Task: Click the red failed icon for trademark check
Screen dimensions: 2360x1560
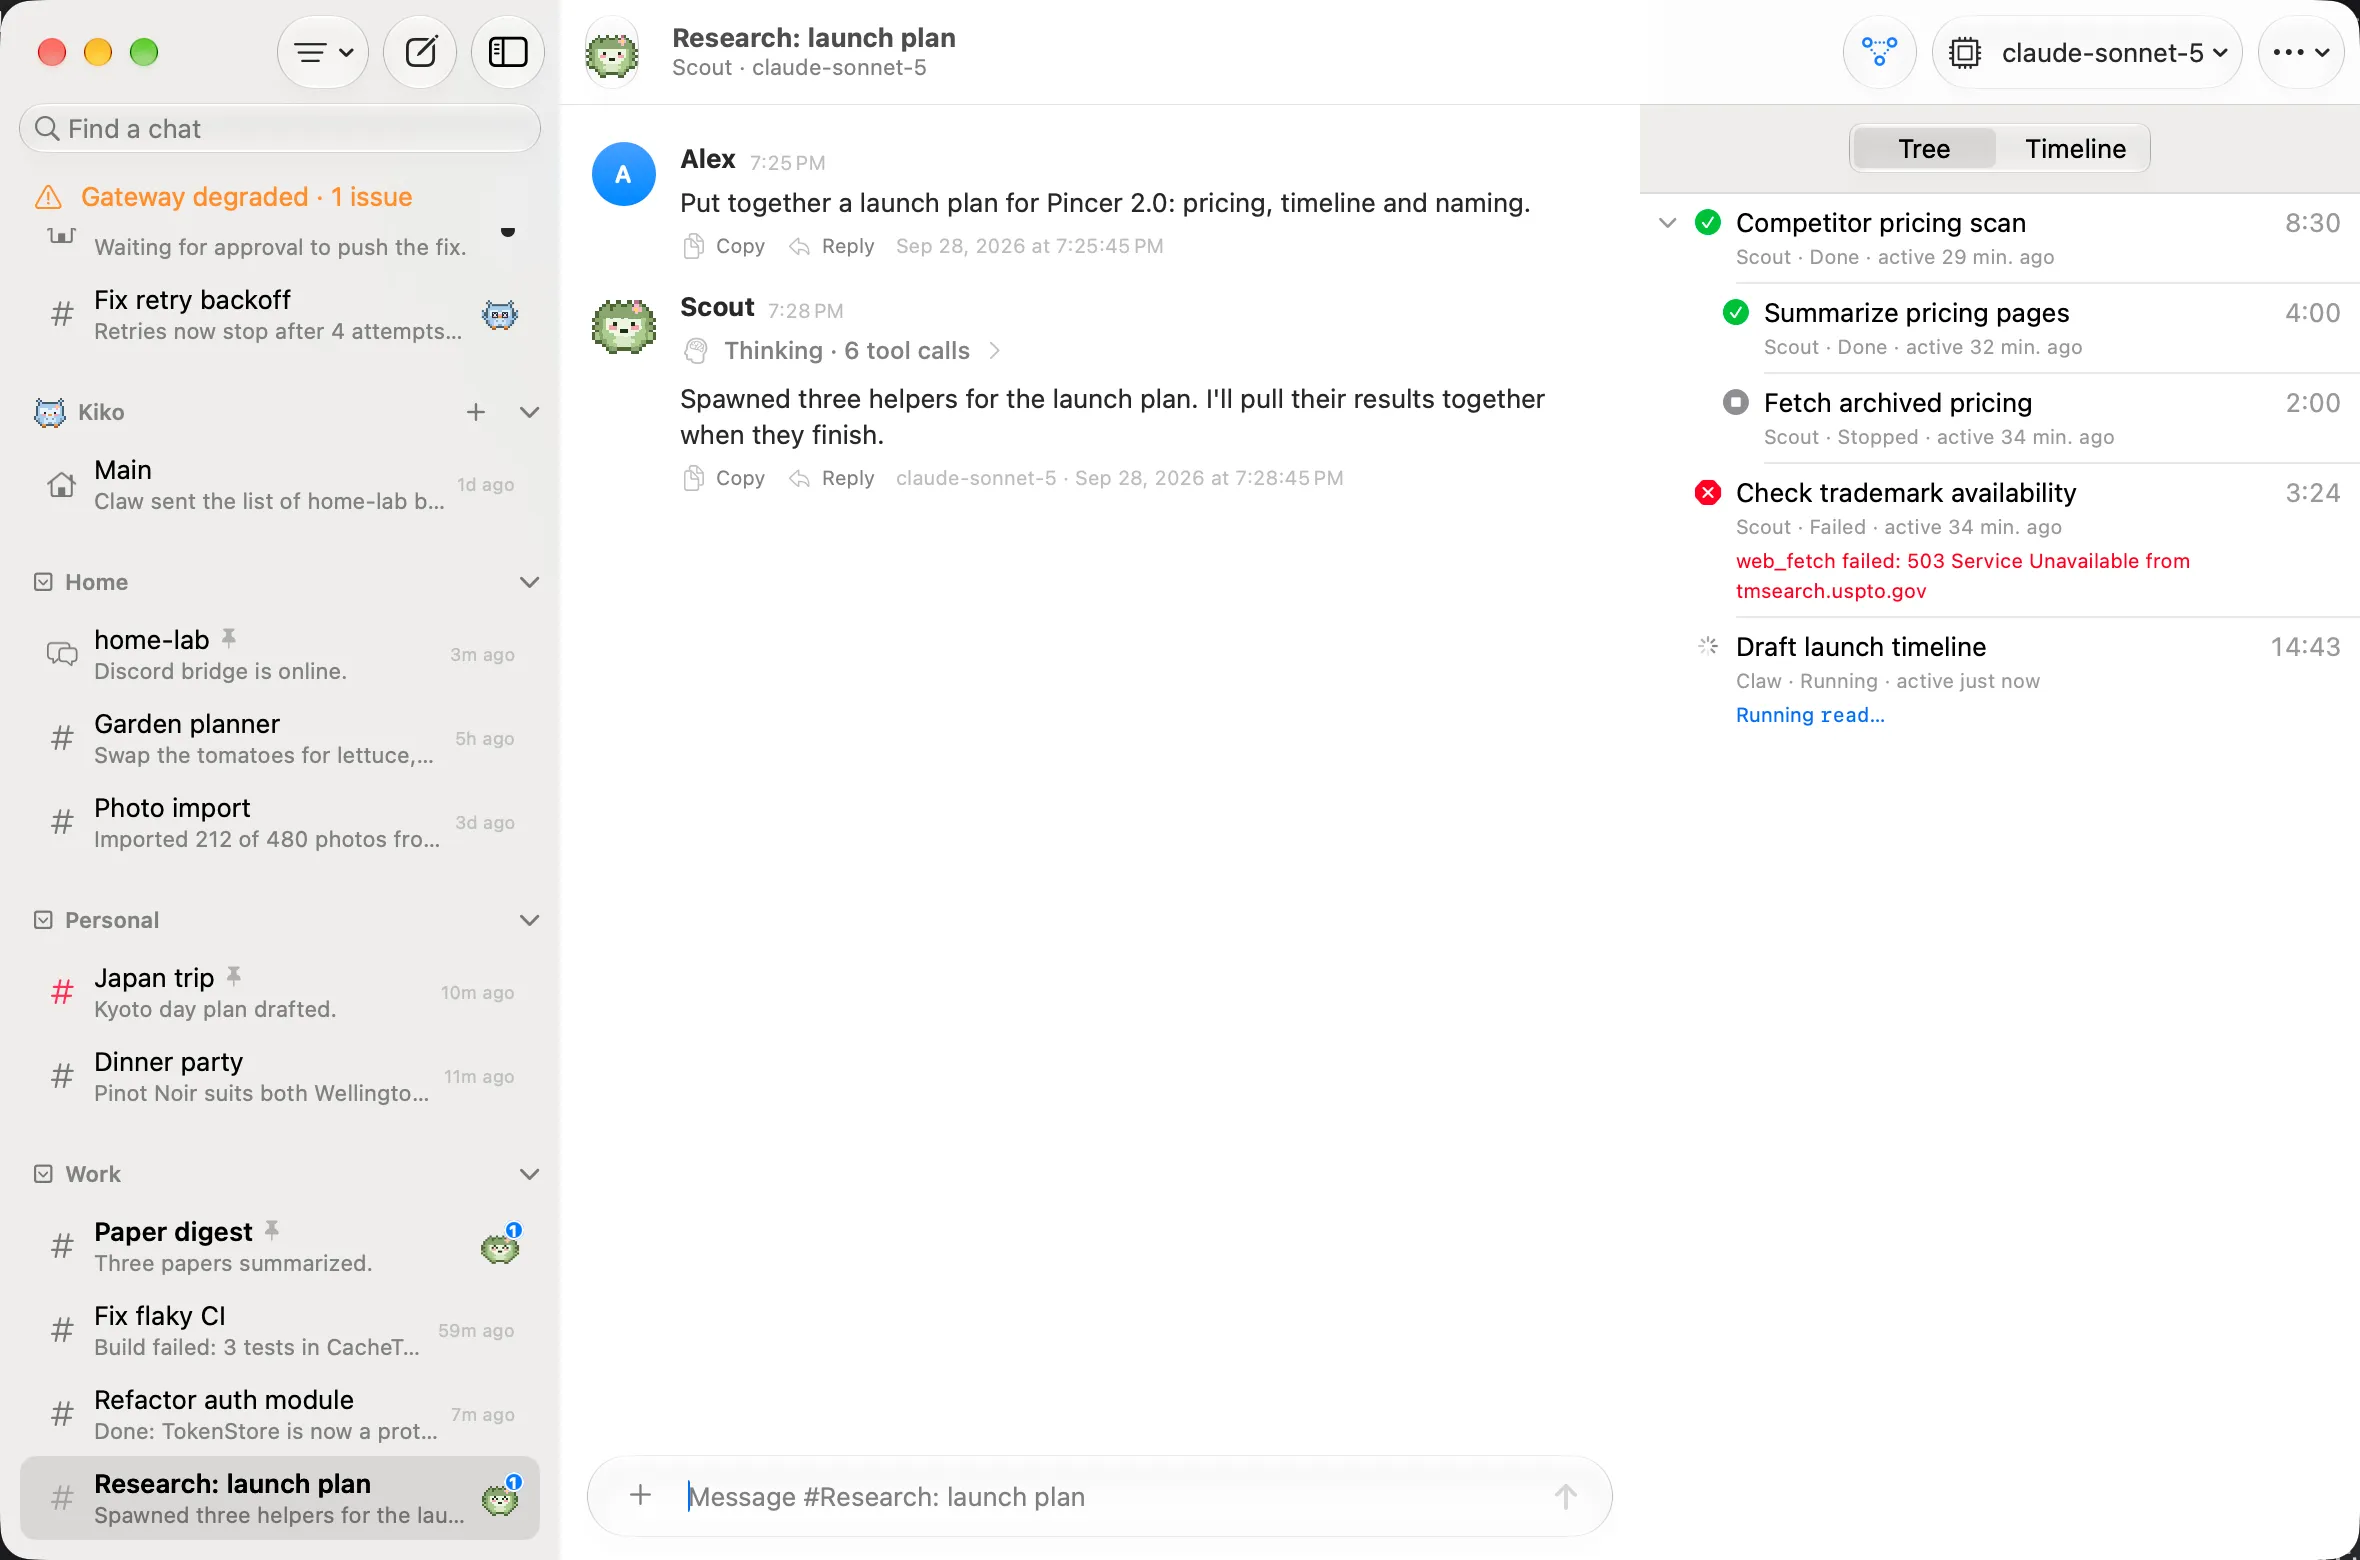Action: coord(1708,492)
